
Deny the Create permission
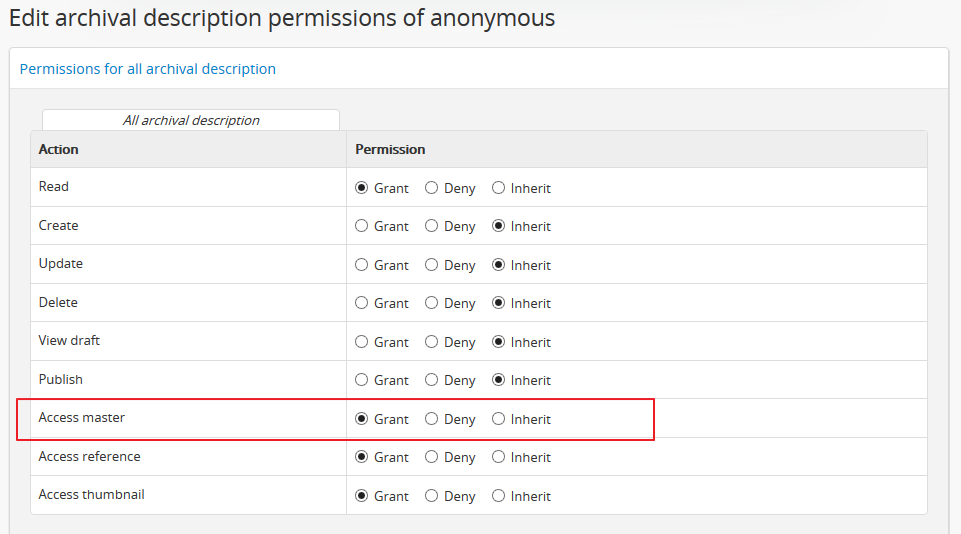tap(432, 226)
